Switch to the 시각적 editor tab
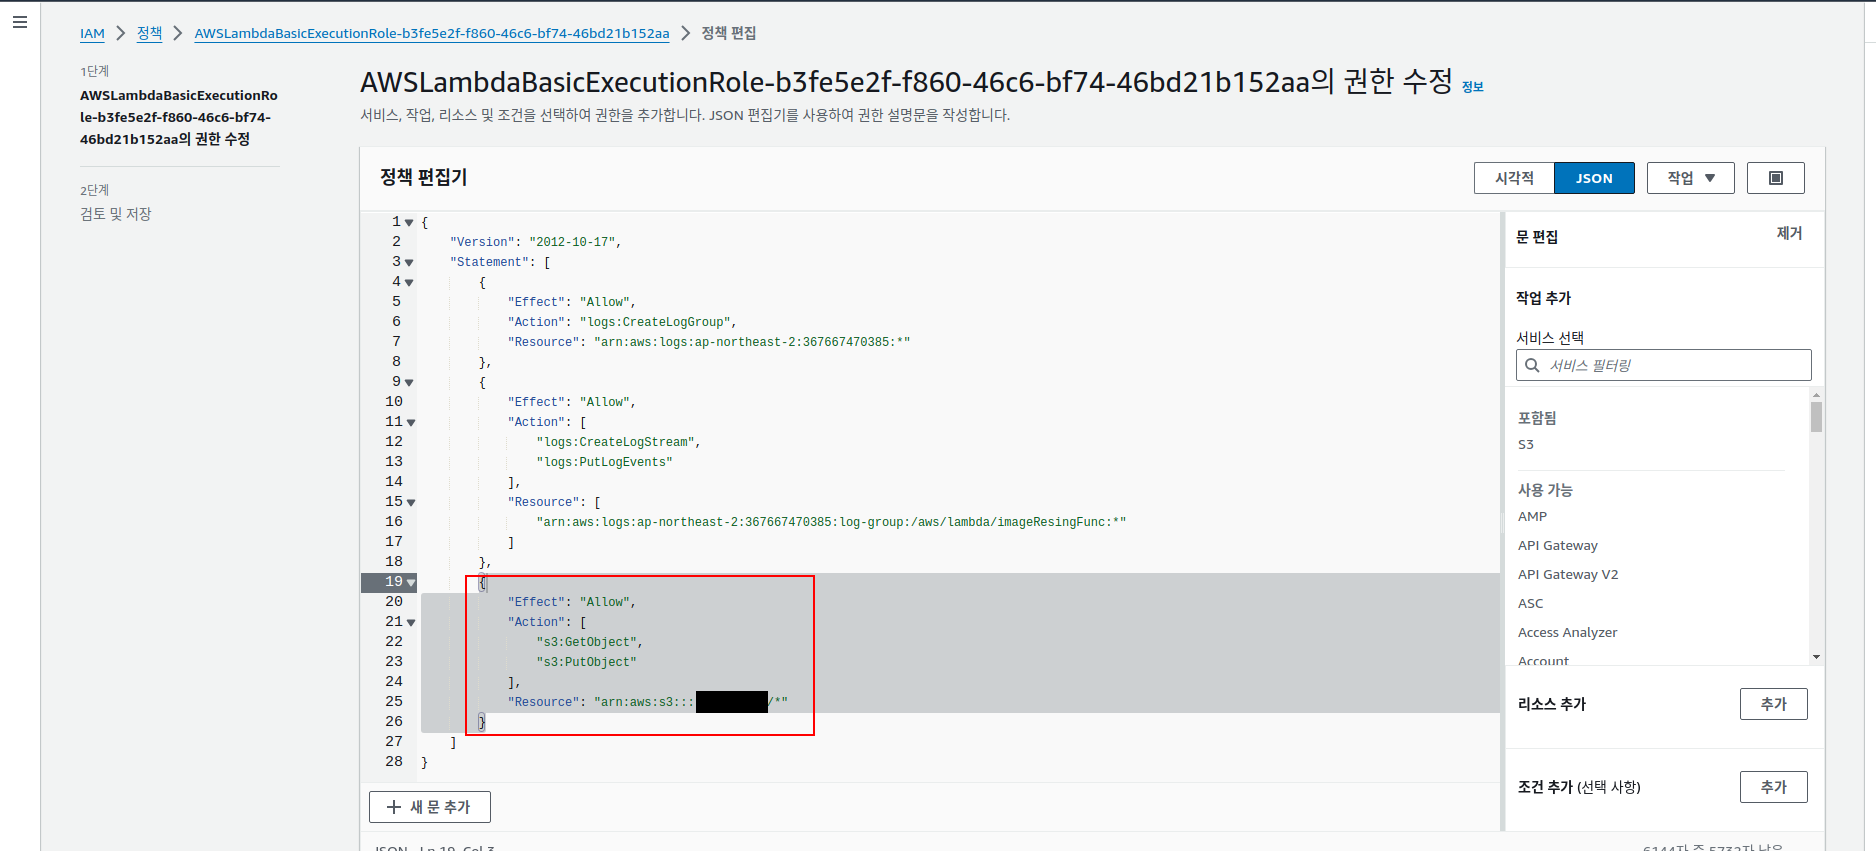This screenshot has height=851, width=1876. point(1514,178)
